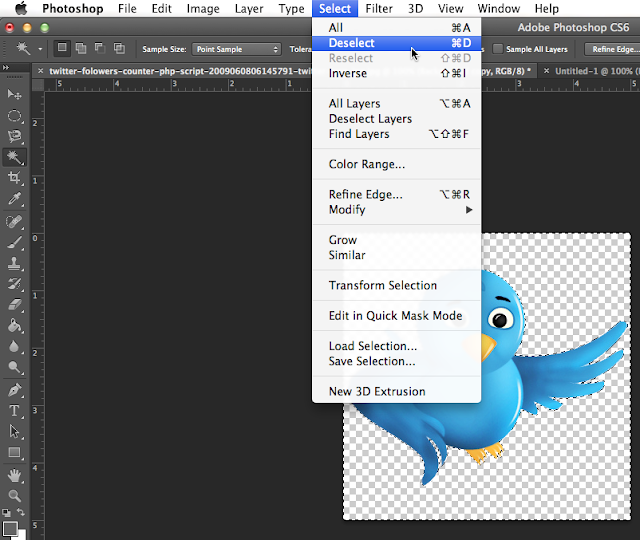Toggle the Sample All Layers checkbox
The width and height of the screenshot is (640, 540).
click(498, 49)
